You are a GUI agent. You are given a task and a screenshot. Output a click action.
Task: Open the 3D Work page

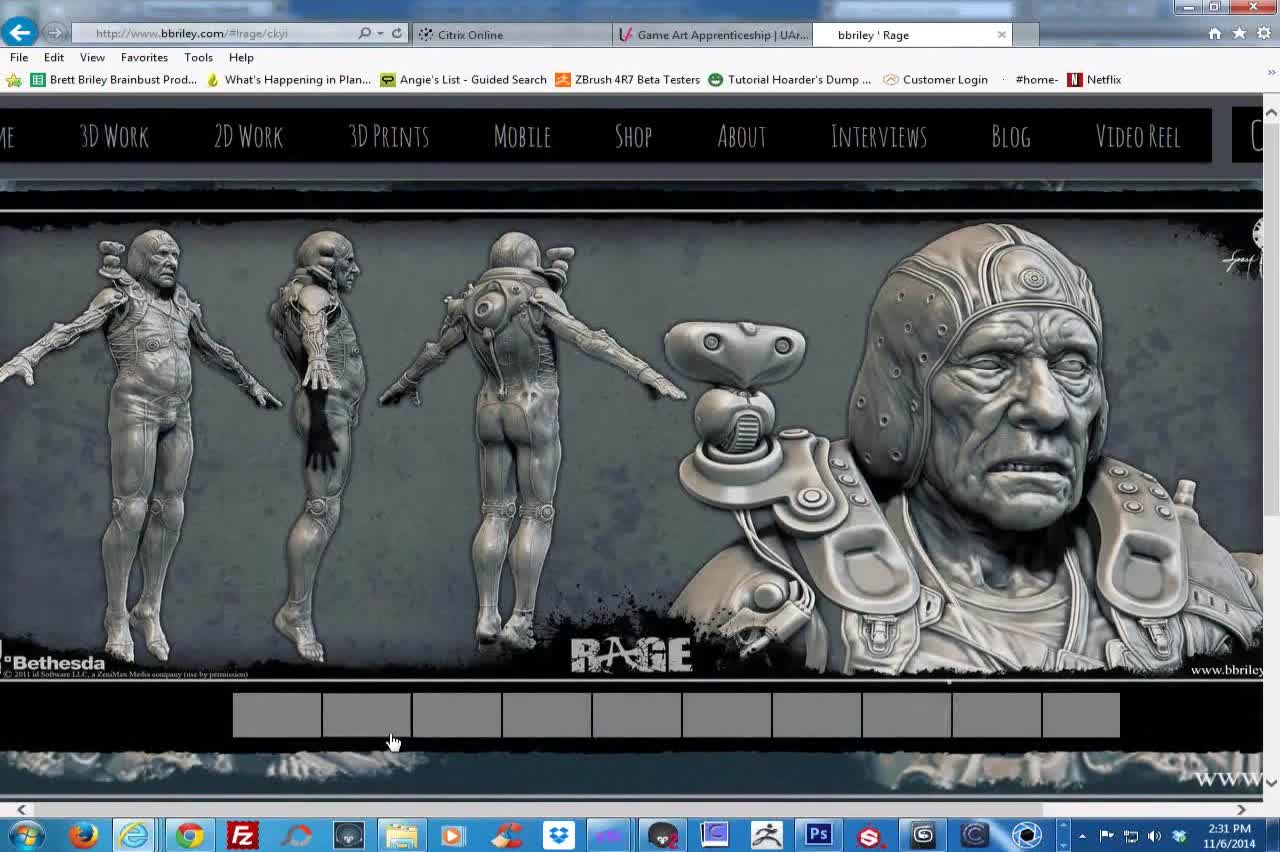pos(114,136)
